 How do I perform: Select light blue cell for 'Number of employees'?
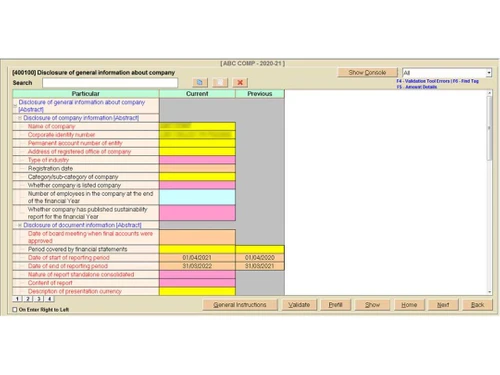pos(197,197)
